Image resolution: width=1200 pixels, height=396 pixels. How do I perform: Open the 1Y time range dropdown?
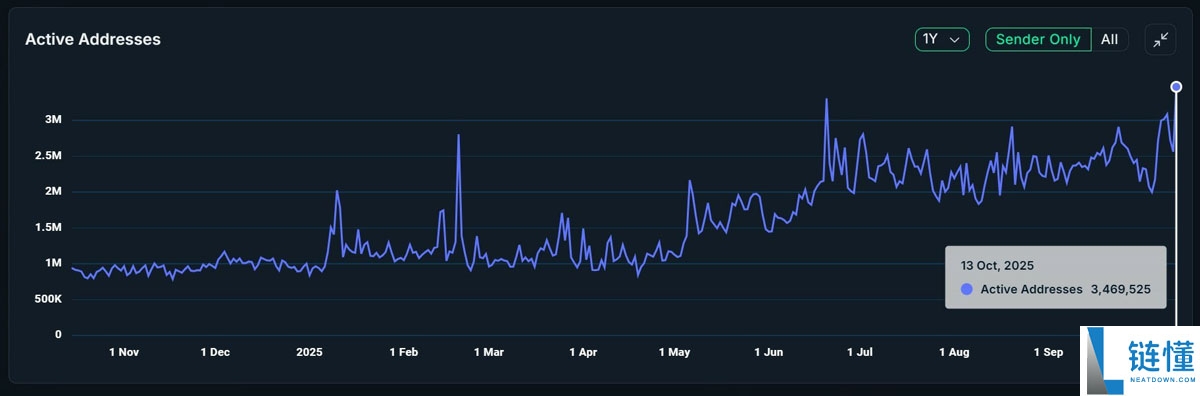942,39
